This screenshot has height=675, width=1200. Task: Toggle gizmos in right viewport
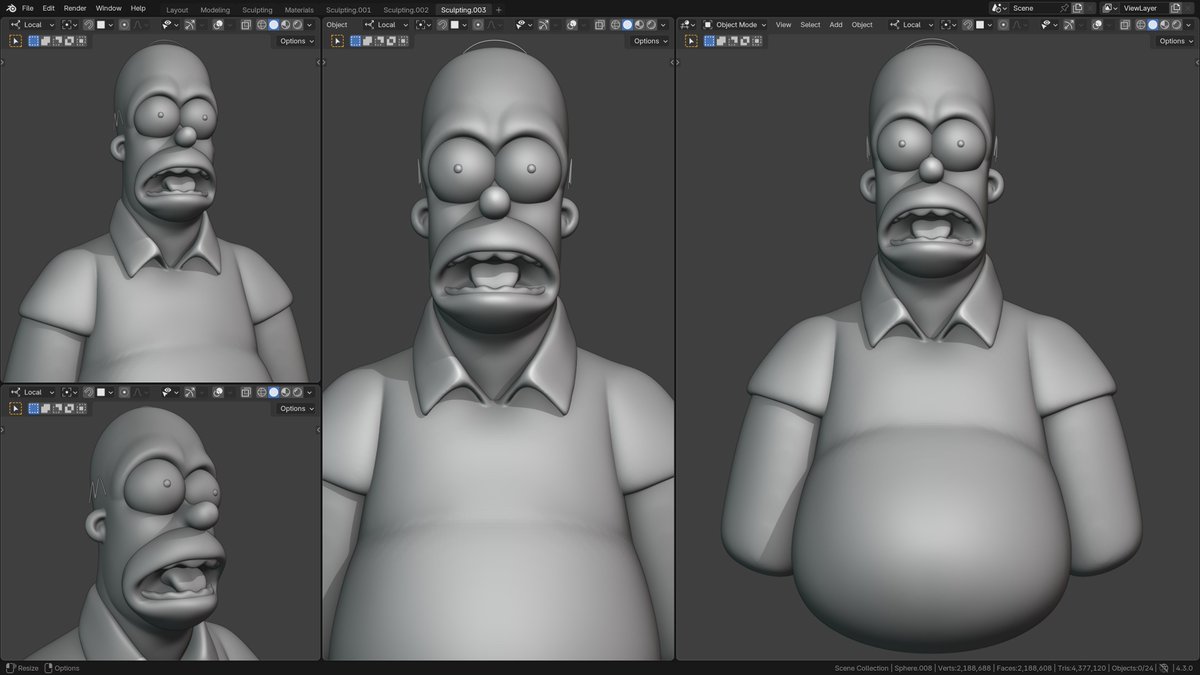[x=1069, y=24]
